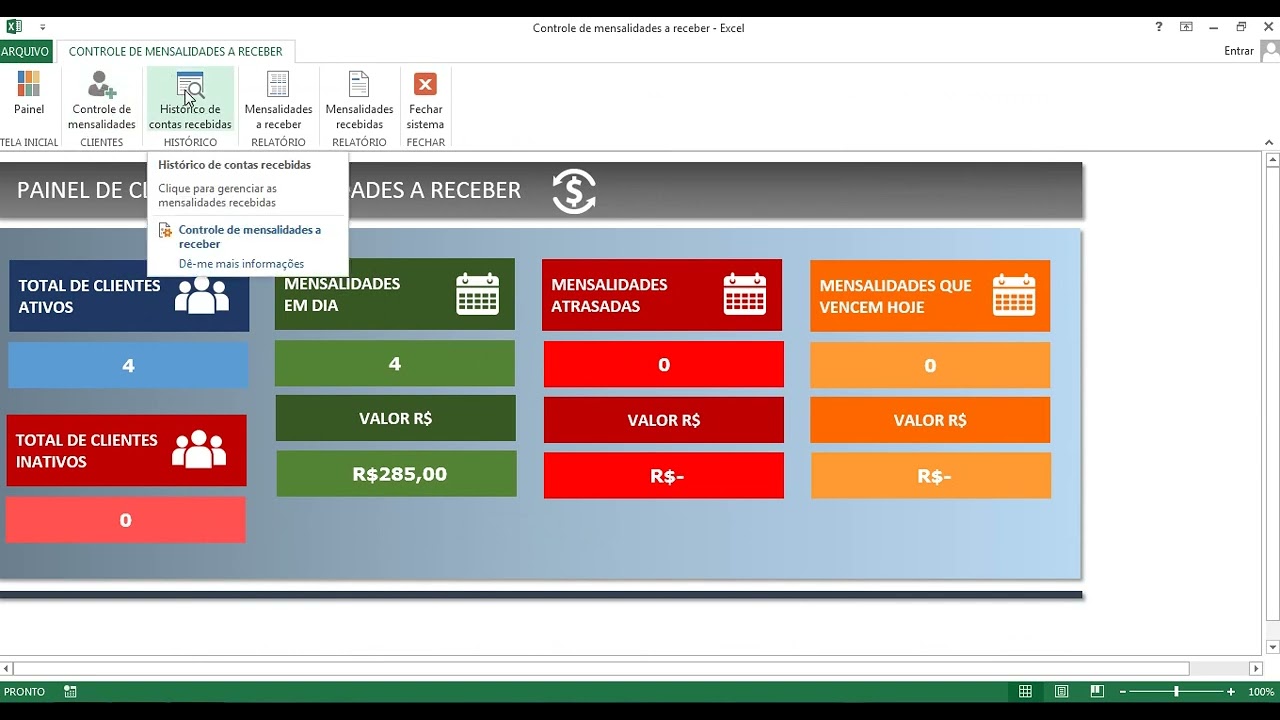1280x720 pixels.
Task: Click people icon on inativos card
Action: 199,450
